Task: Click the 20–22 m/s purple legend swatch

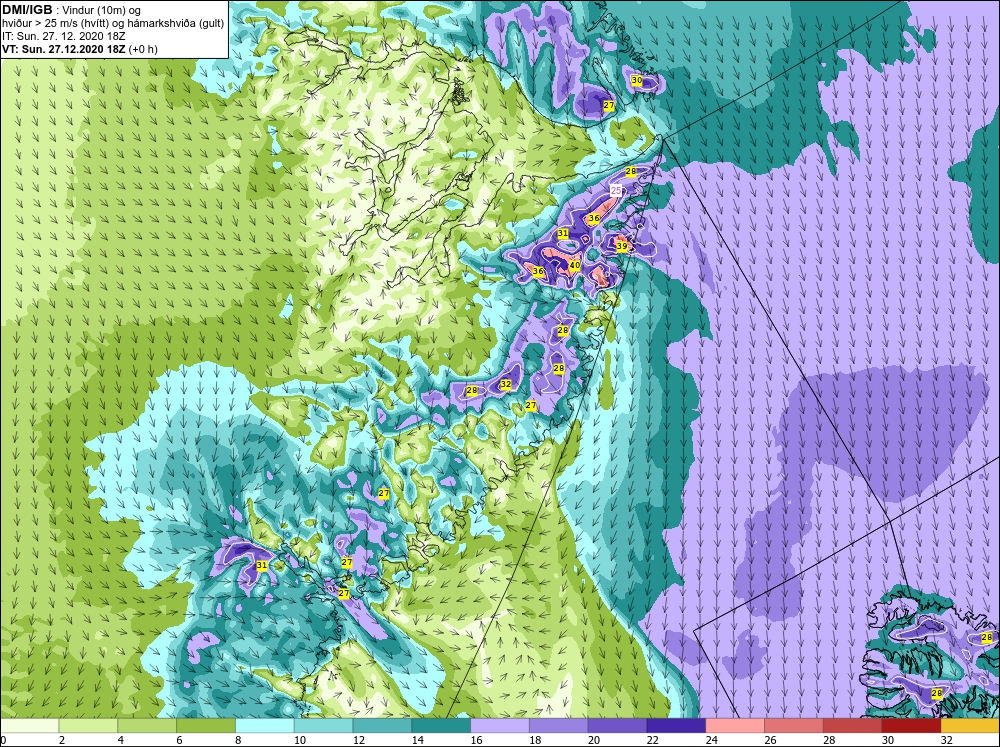Action: pos(617,725)
